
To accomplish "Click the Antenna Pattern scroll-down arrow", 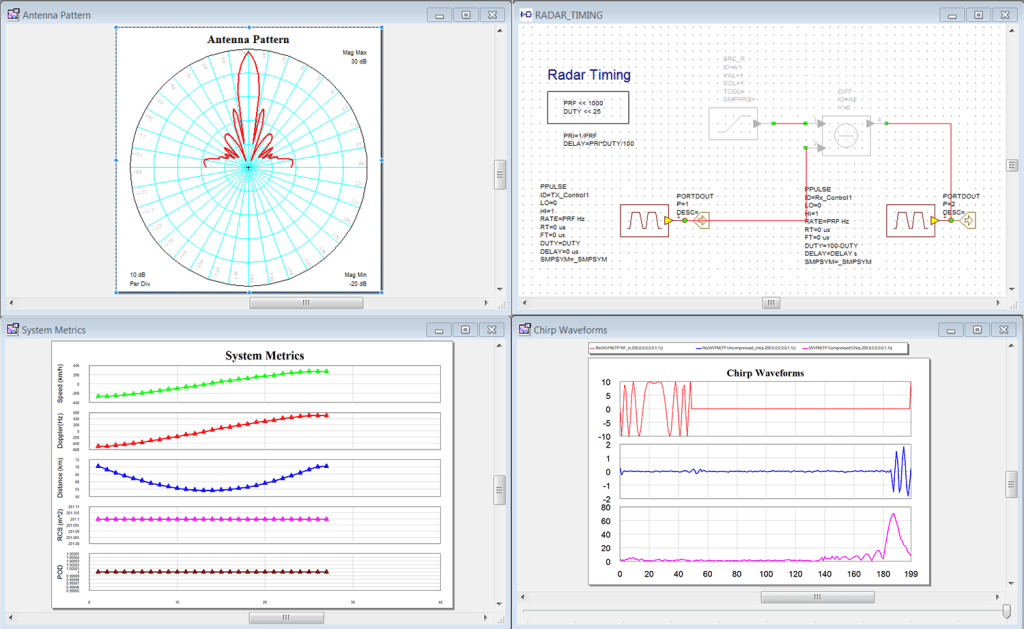I will click(x=500, y=289).
